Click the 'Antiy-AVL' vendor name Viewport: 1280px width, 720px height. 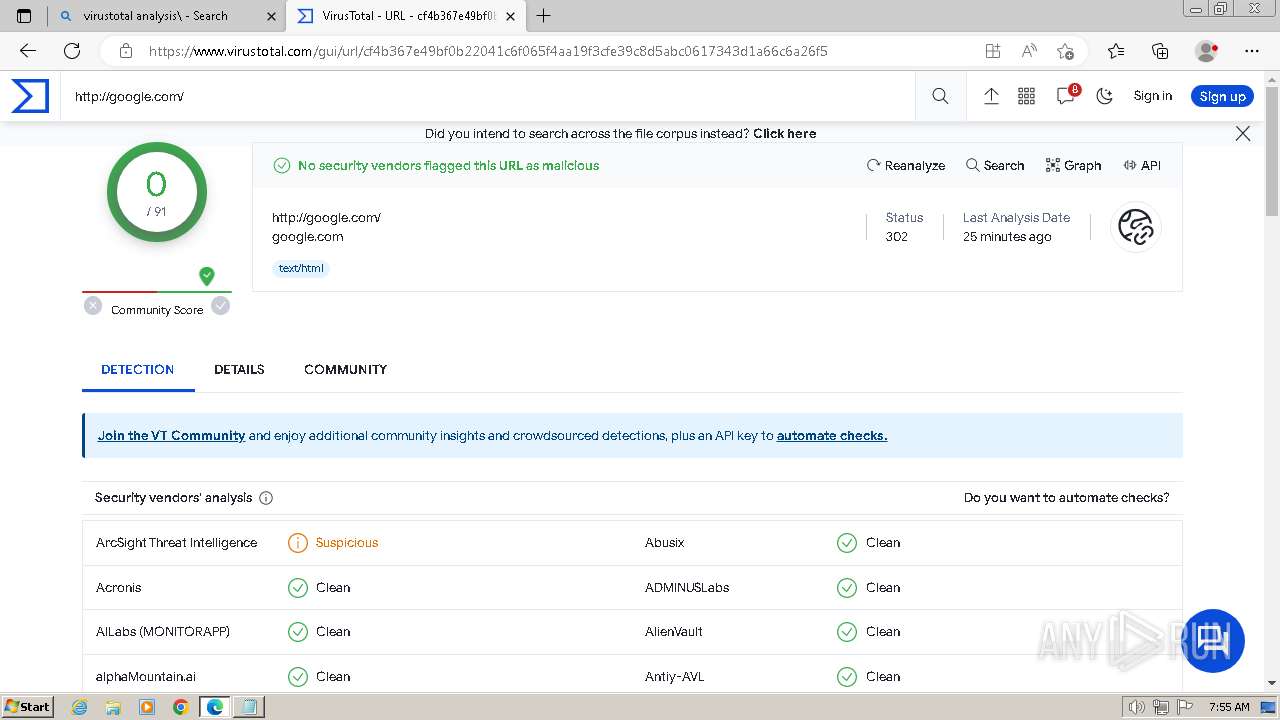click(x=674, y=676)
